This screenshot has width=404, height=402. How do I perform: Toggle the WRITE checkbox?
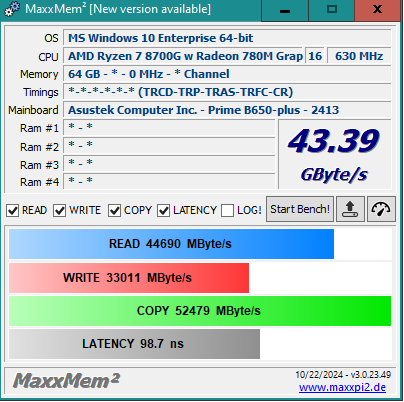click(x=60, y=211)
